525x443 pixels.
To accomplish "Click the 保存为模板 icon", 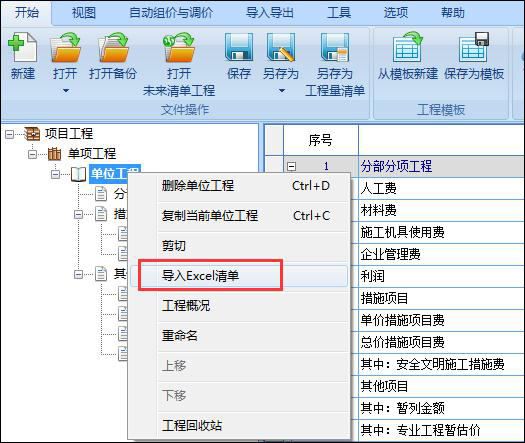I will 474,47.
